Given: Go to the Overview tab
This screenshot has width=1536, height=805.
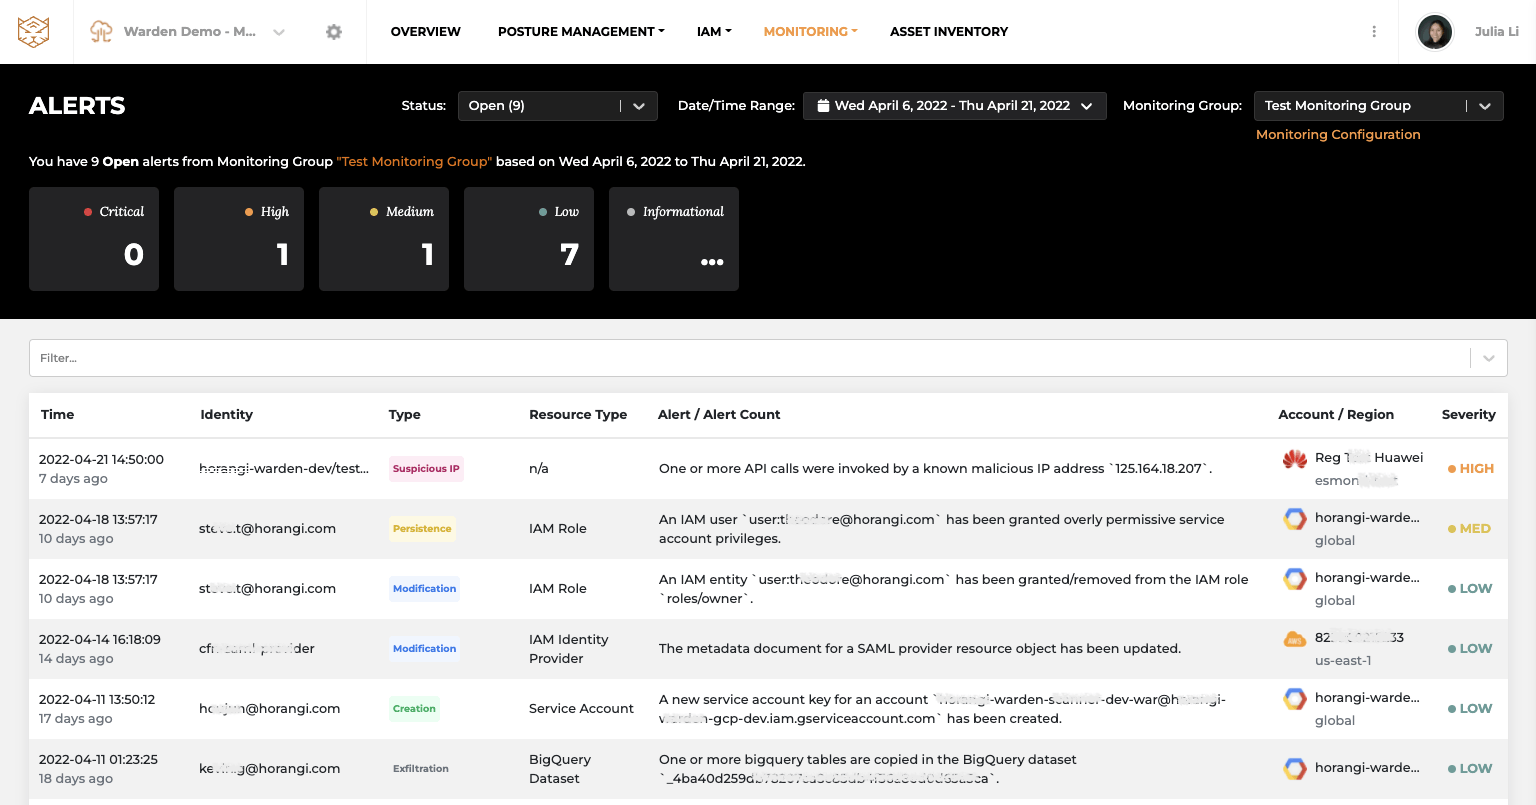Looking at the screenshot, I should (x=426, y=32).
